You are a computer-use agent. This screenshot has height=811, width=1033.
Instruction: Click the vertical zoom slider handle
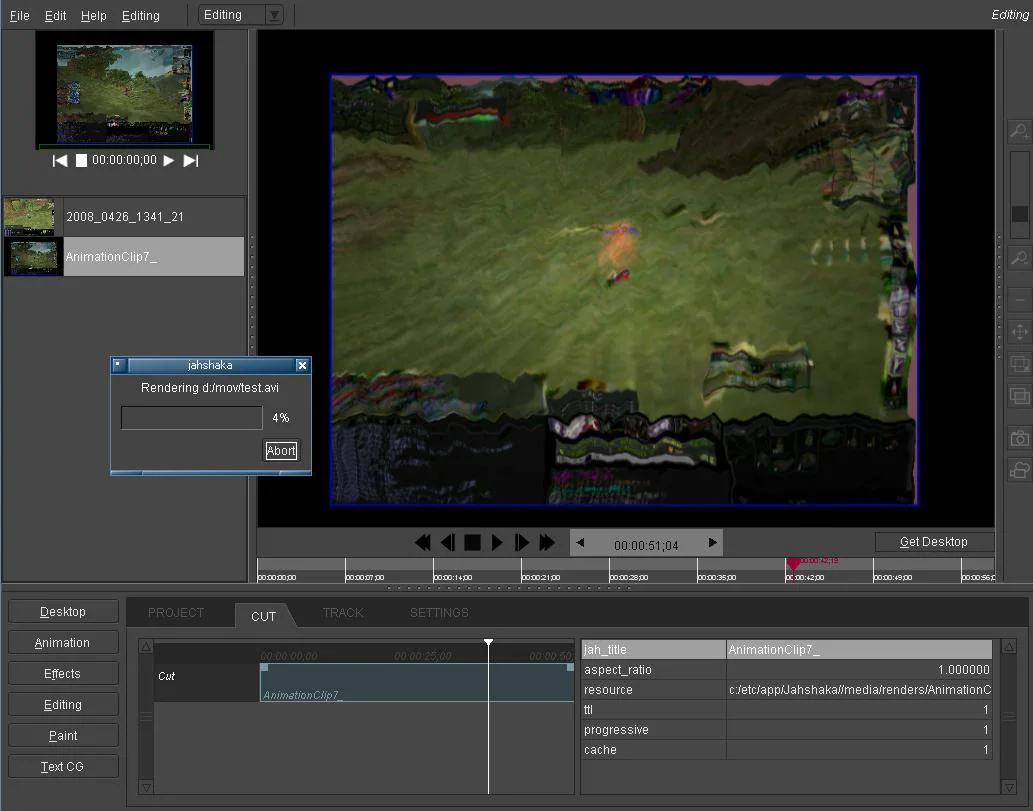[x=1020, y=213]
